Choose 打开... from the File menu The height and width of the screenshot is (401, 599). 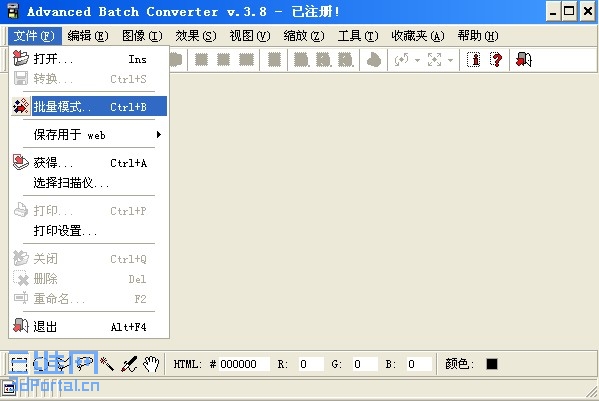[x=89, y=59]
